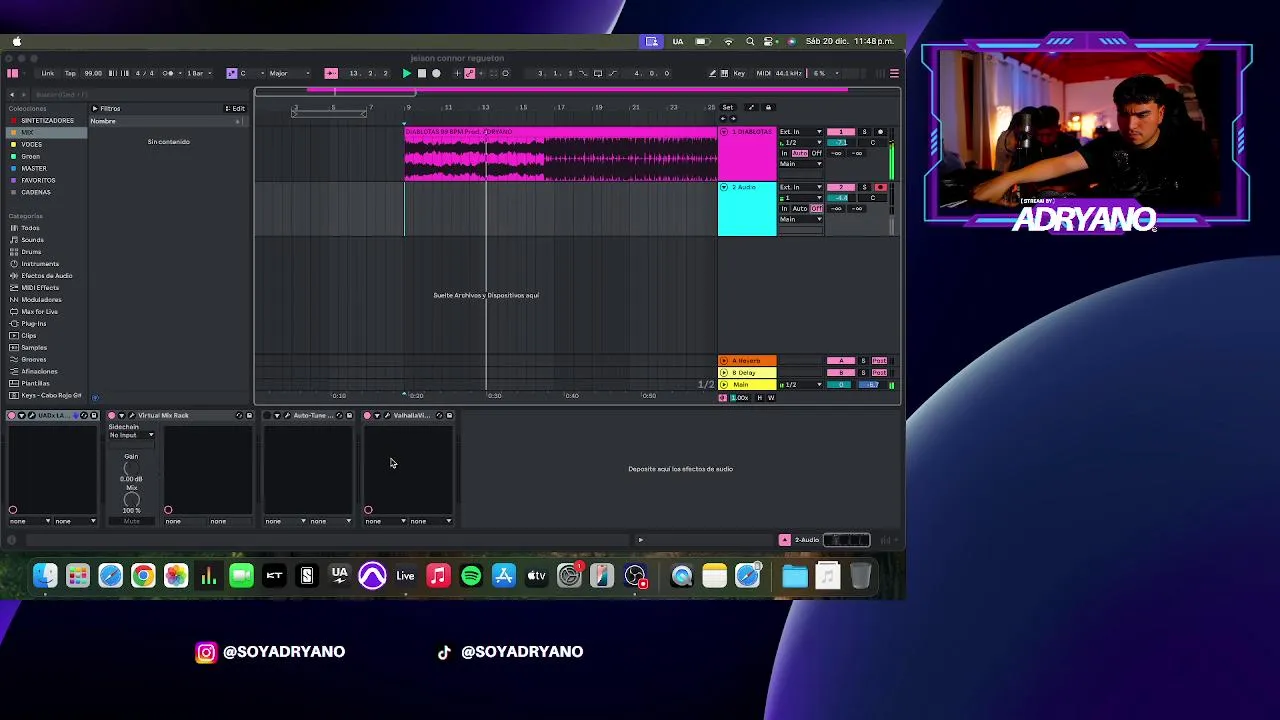Open Google Chrome from the Dock
This screenshot has width=1280, height=720.
pos(143,575)
